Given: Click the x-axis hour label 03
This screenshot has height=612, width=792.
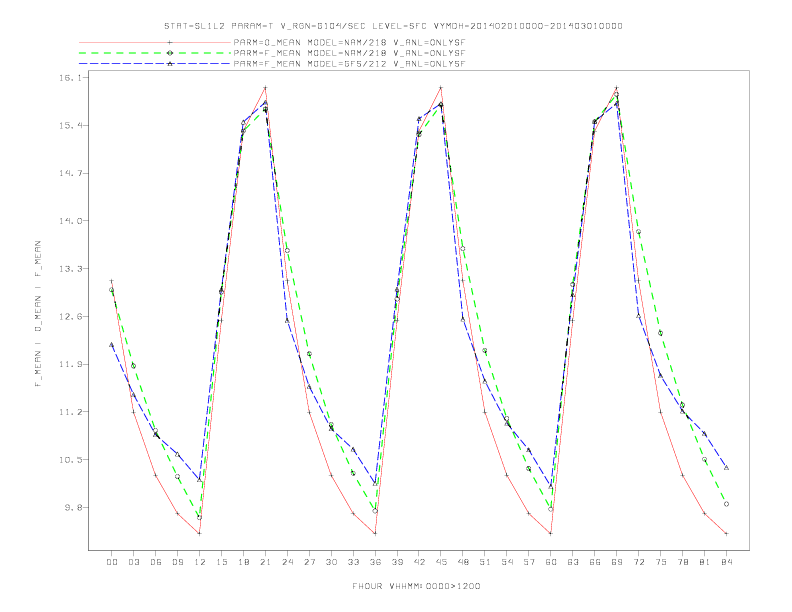Looking at the screenshot, I should click(x=133, y=562).
